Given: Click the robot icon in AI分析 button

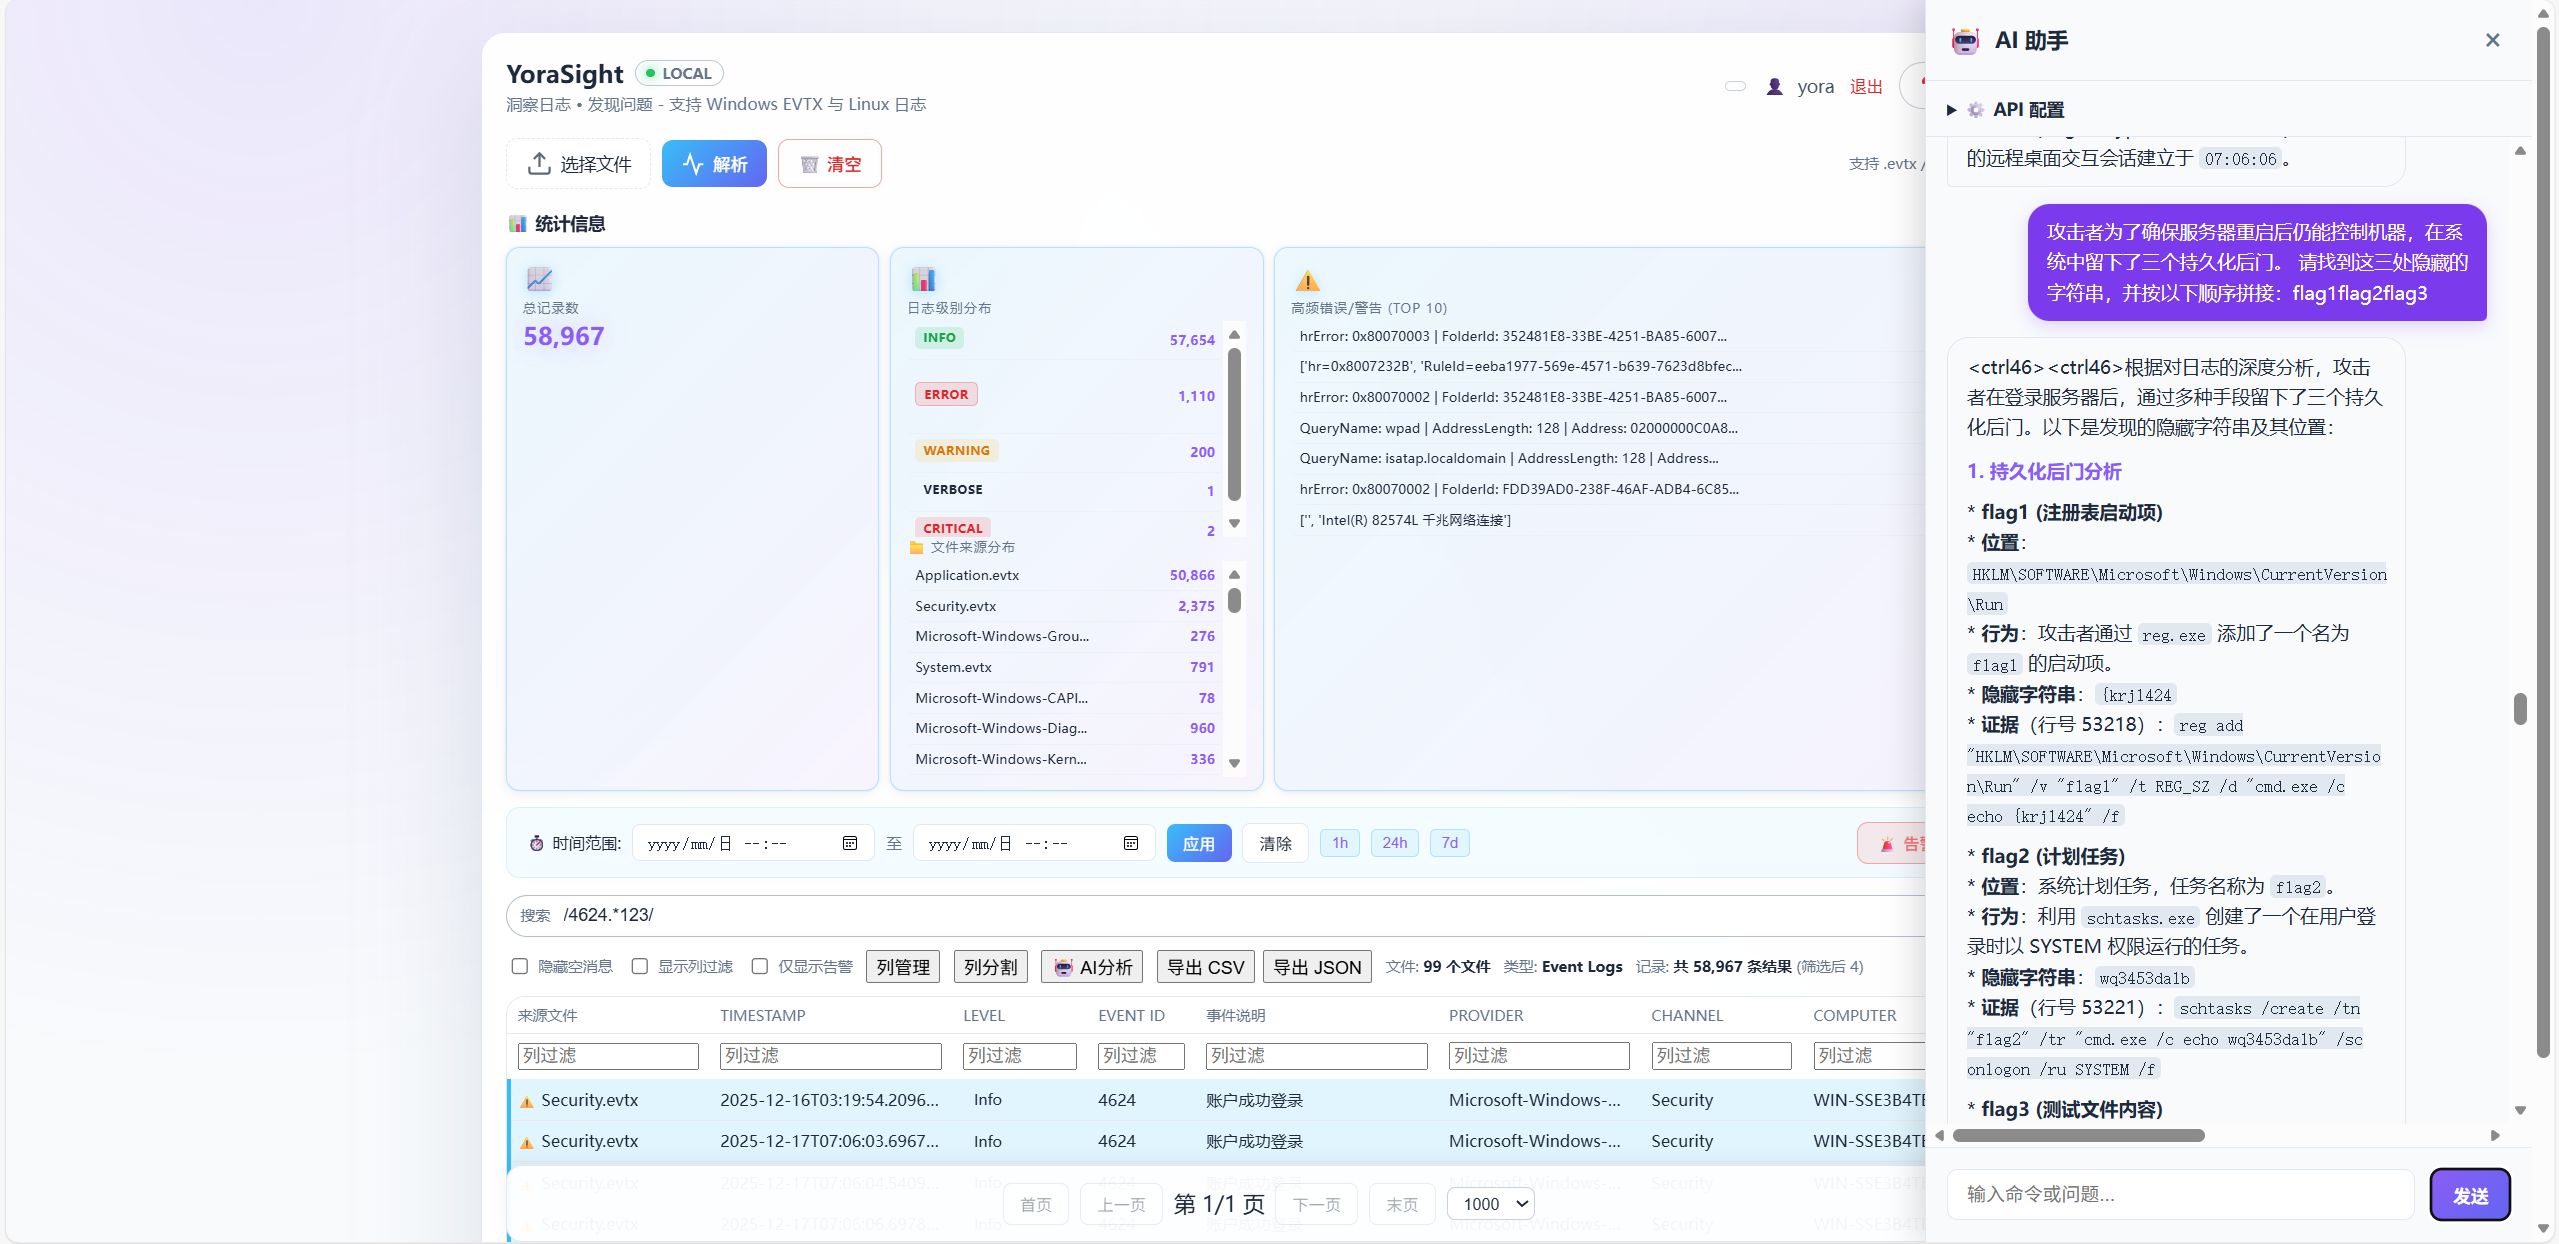Looking at the screenshot, I should tap(1063, 967).
